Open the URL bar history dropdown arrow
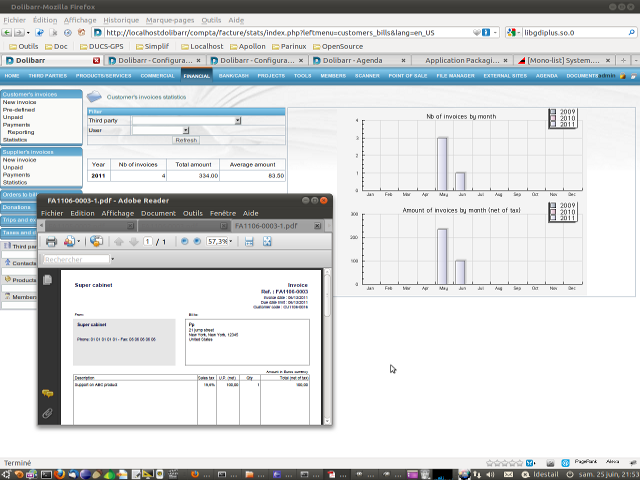 (496, 32)
